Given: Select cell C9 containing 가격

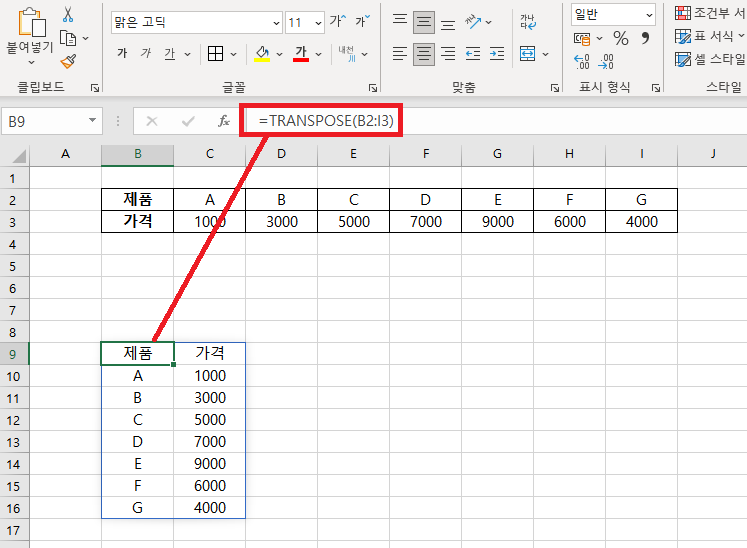Looking at the screenshot, I should coord(210,353).
